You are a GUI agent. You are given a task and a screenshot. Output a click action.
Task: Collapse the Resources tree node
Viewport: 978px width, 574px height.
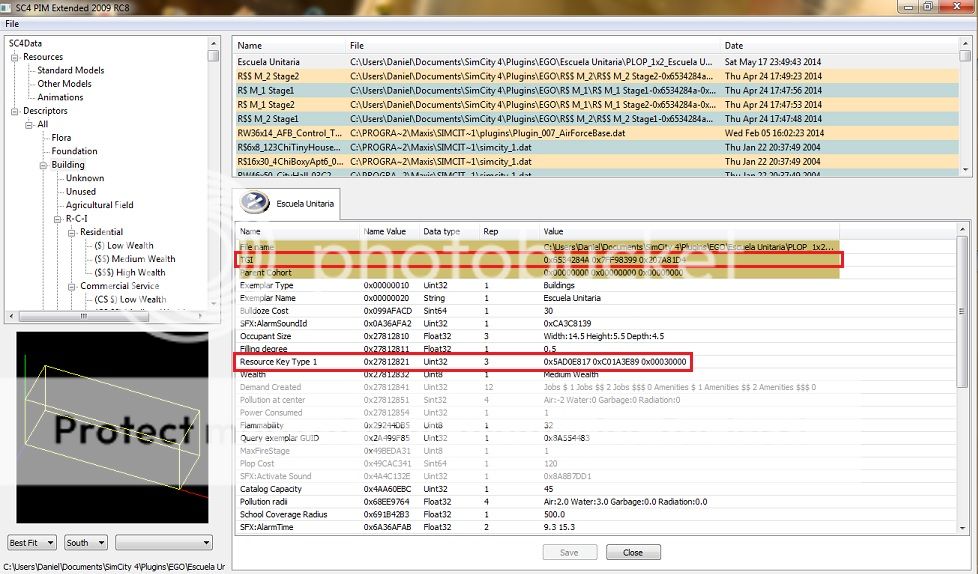(15, 57)
